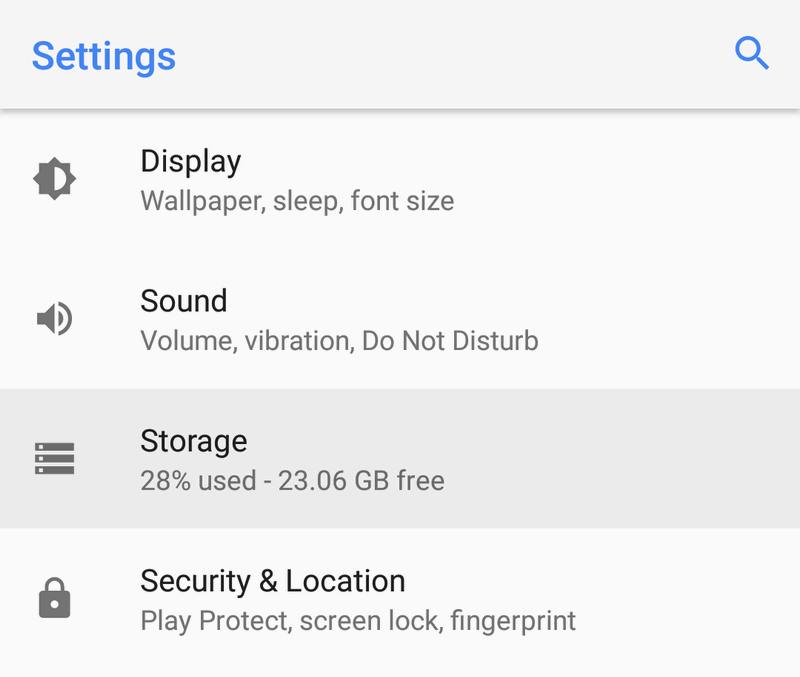Open Sound settings
The width and height of the screenshot is (800, 677).
(400, 319)
